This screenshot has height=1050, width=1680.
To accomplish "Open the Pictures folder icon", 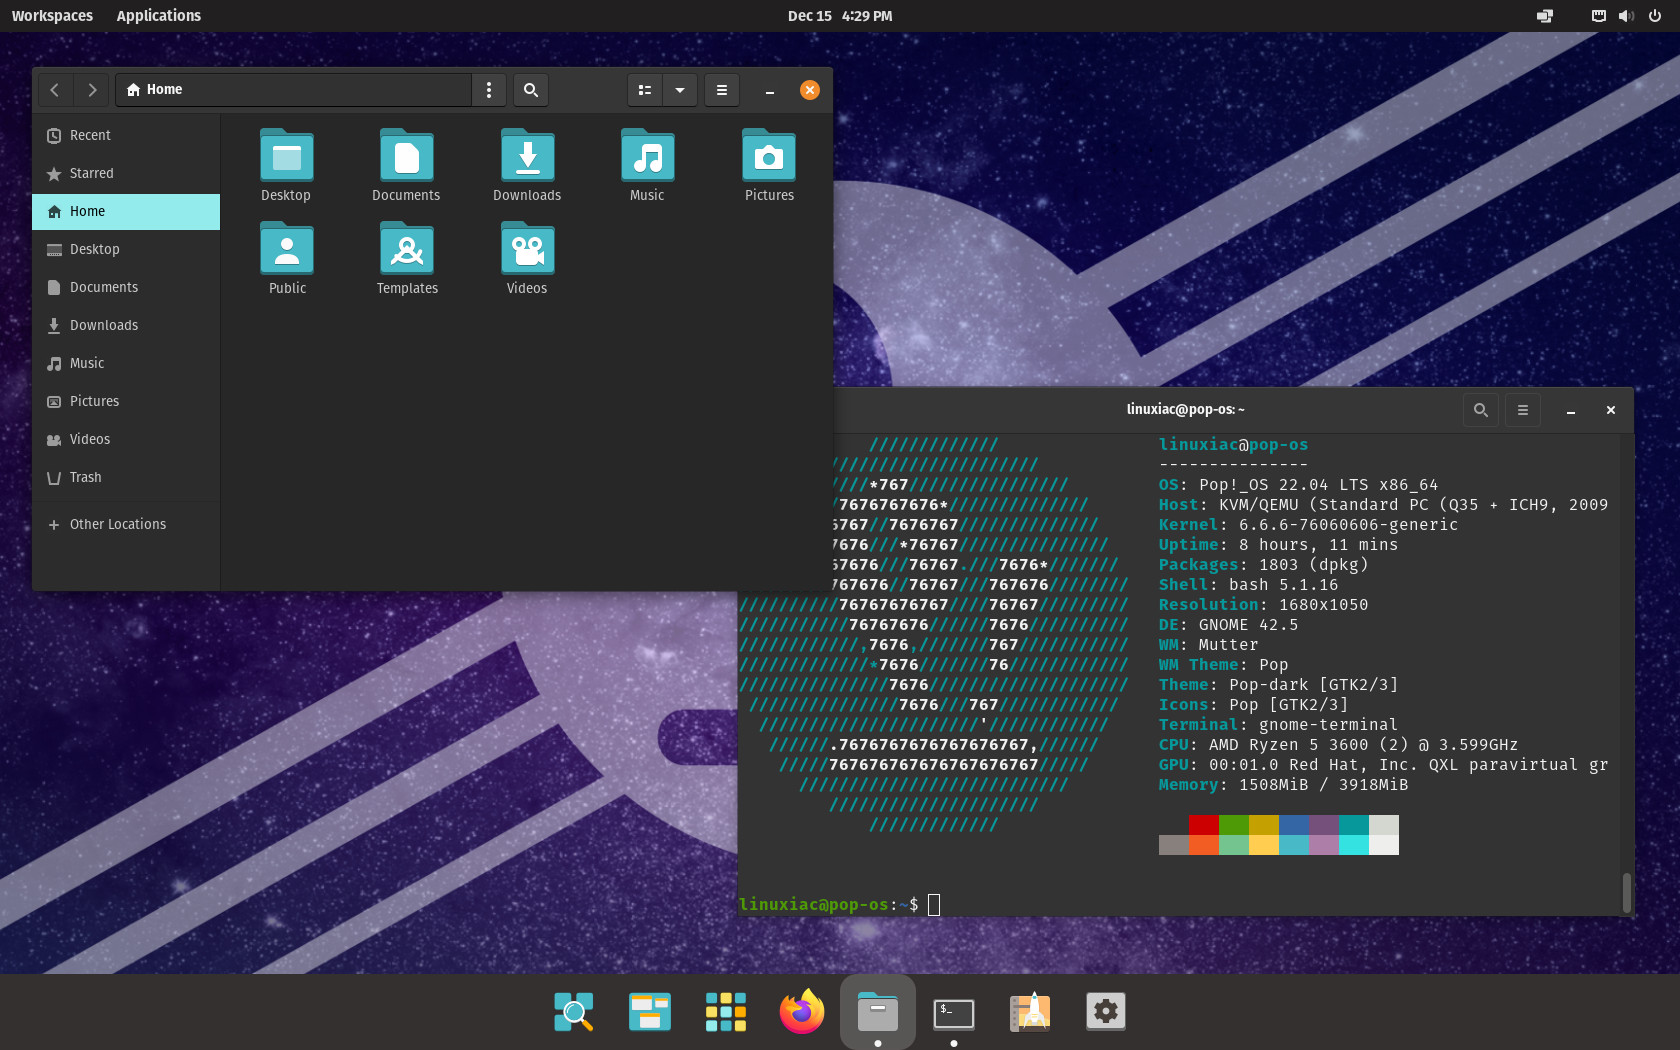I will [x=769, y=156].
